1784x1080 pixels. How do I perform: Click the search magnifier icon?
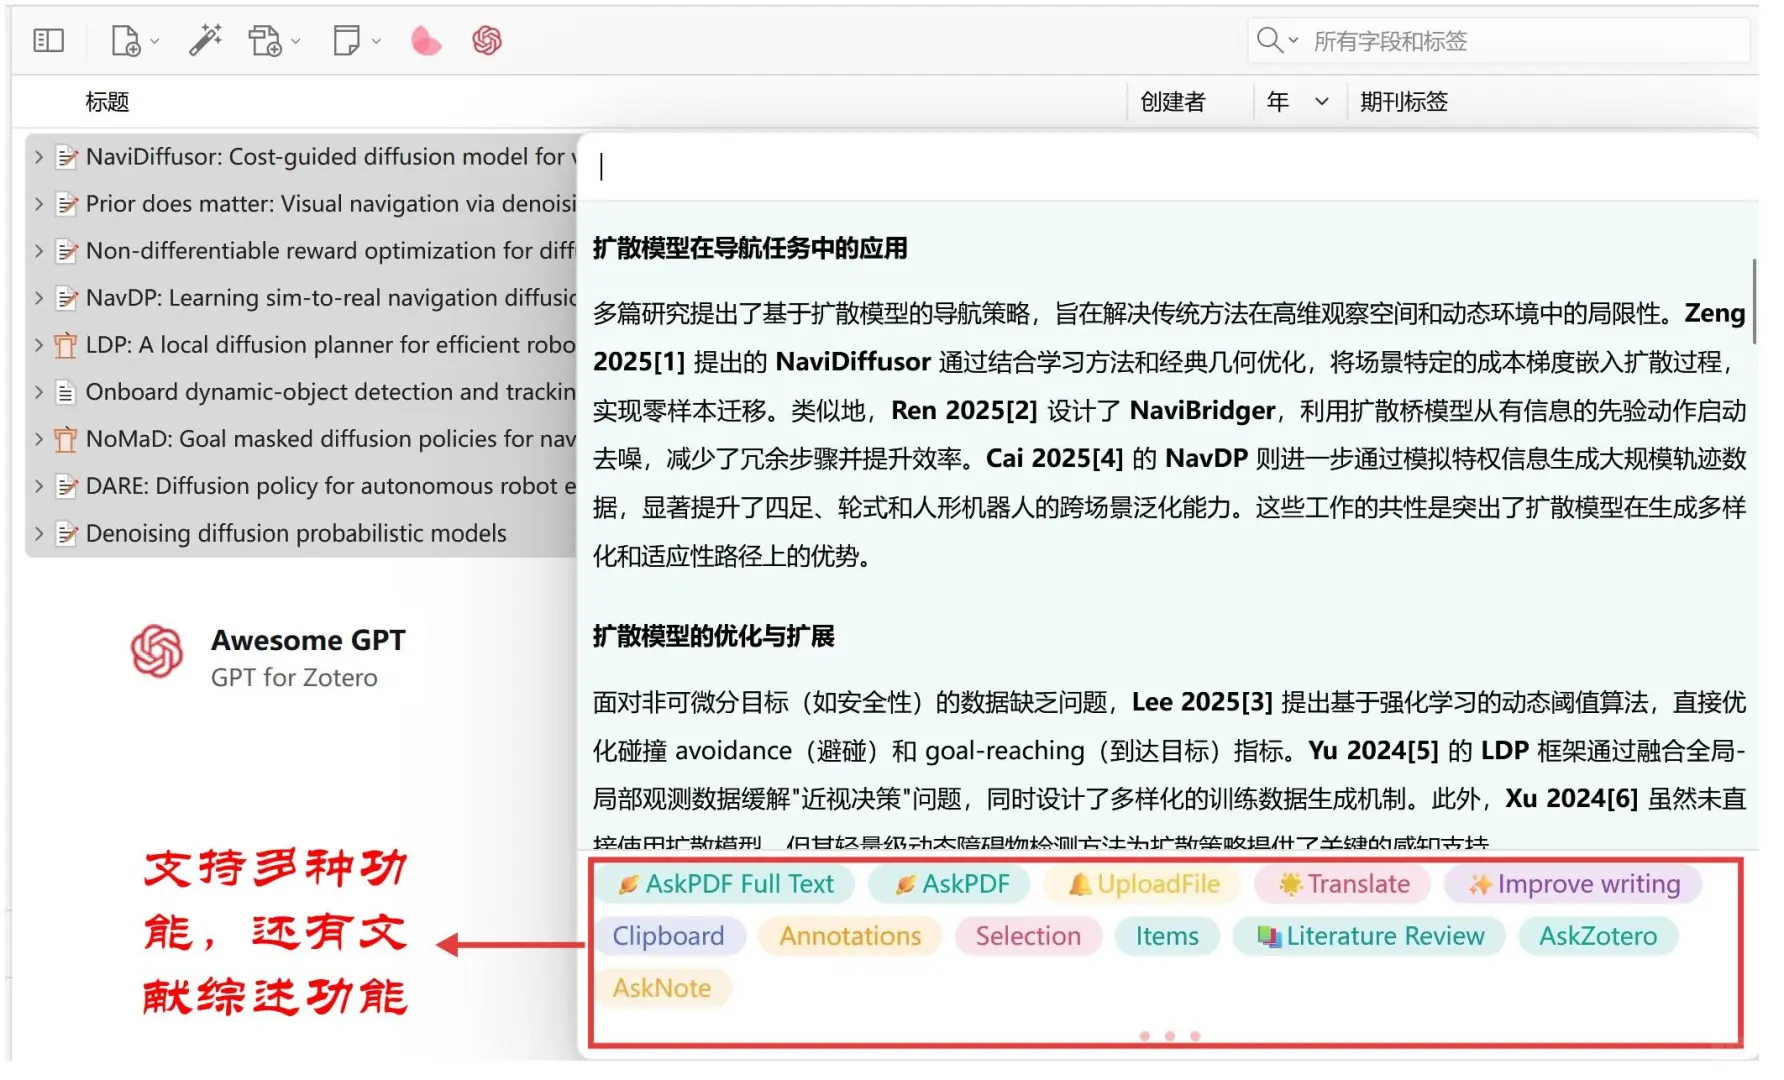1268,40
